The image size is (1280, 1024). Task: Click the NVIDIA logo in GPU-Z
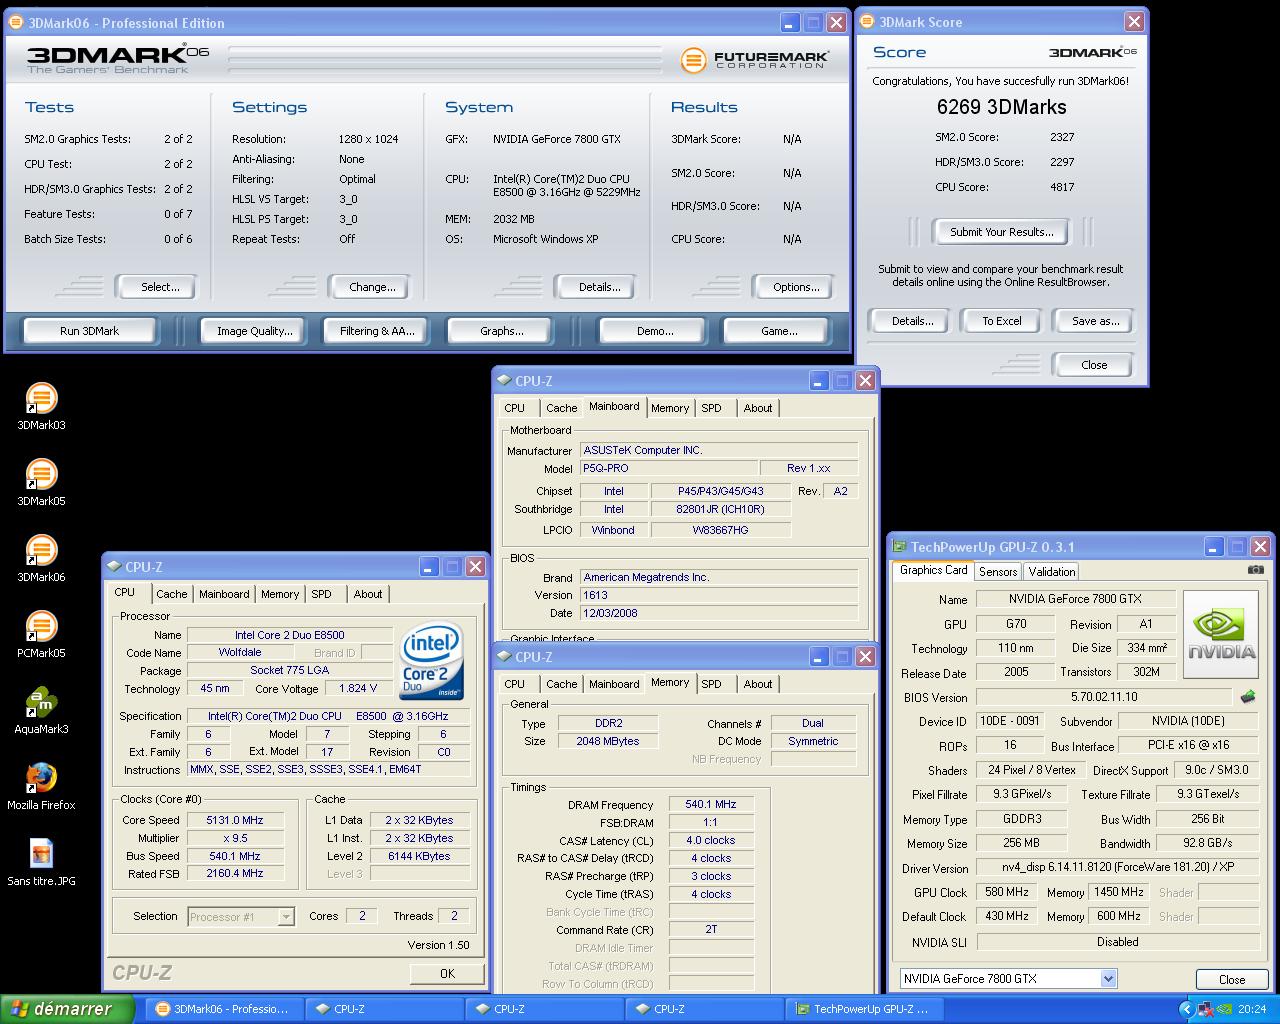click(1220, 633)
